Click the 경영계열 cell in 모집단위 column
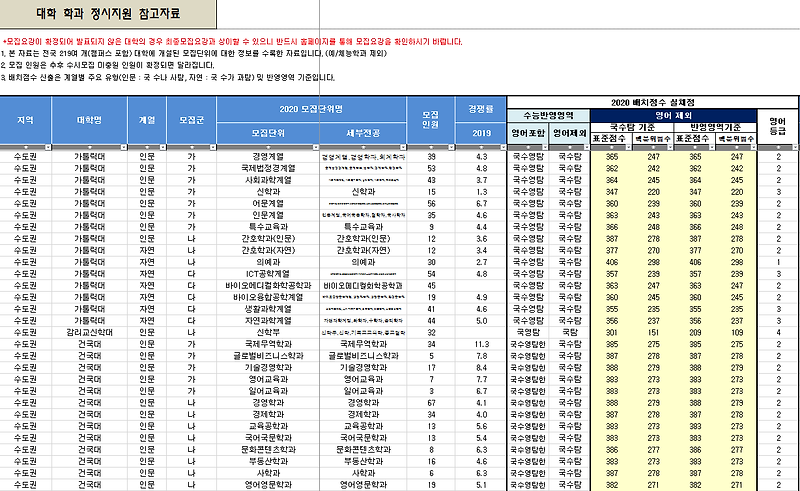 [x=268, y=157]
